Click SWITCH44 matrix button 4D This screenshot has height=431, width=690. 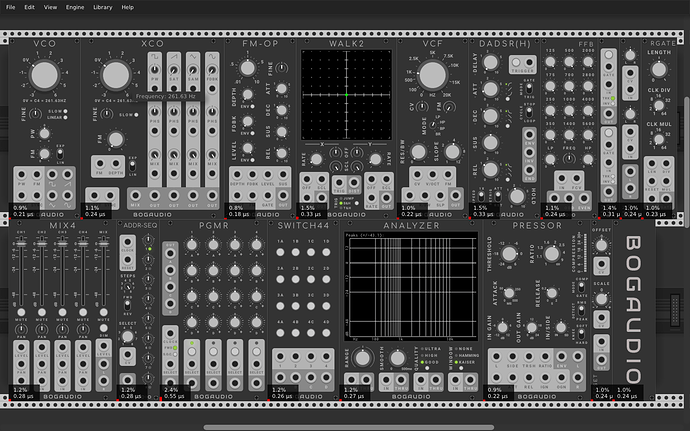pos(326,333)
